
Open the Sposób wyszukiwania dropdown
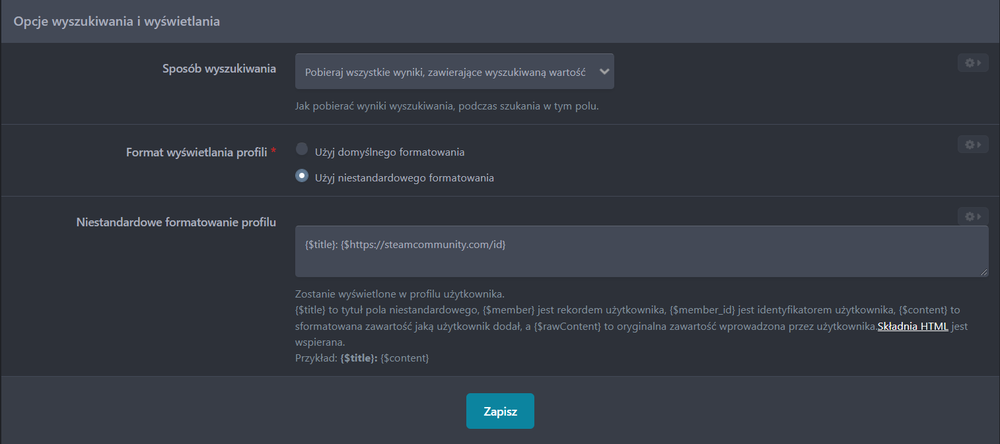[454, 72]
